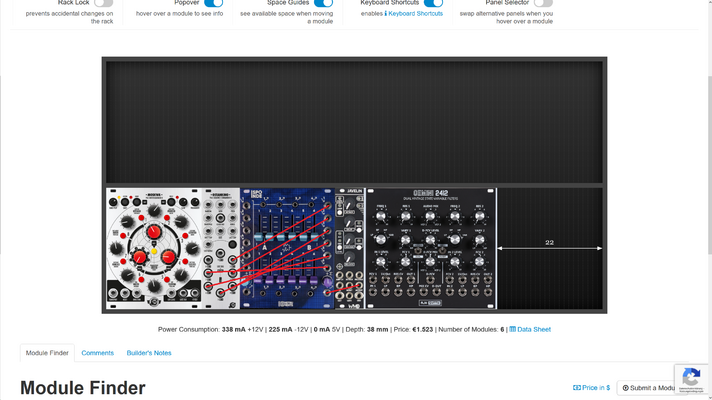Switch prices via Price in $ link

coord(592,388)
